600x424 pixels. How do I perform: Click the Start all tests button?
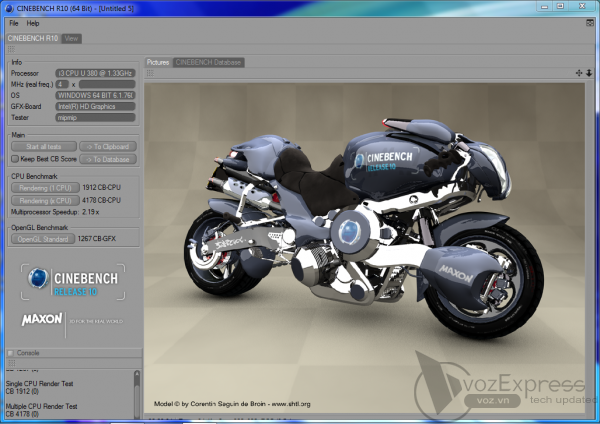[44, 147]
